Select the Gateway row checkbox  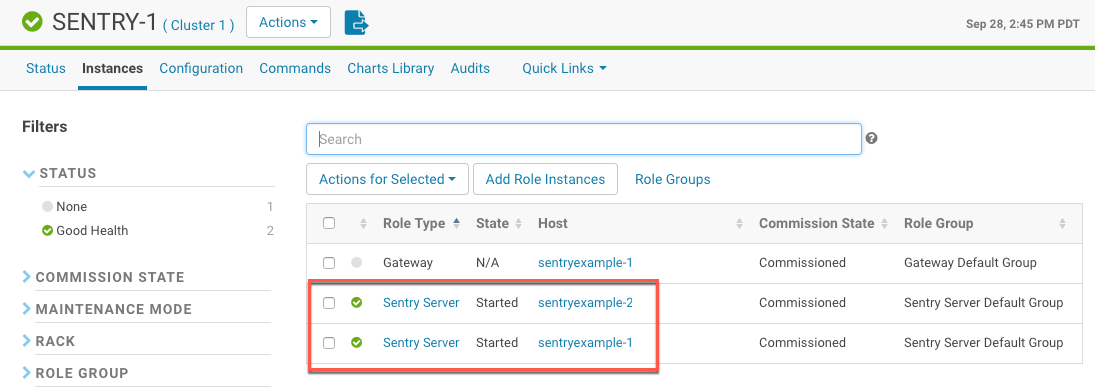click(x=329, y=263)
